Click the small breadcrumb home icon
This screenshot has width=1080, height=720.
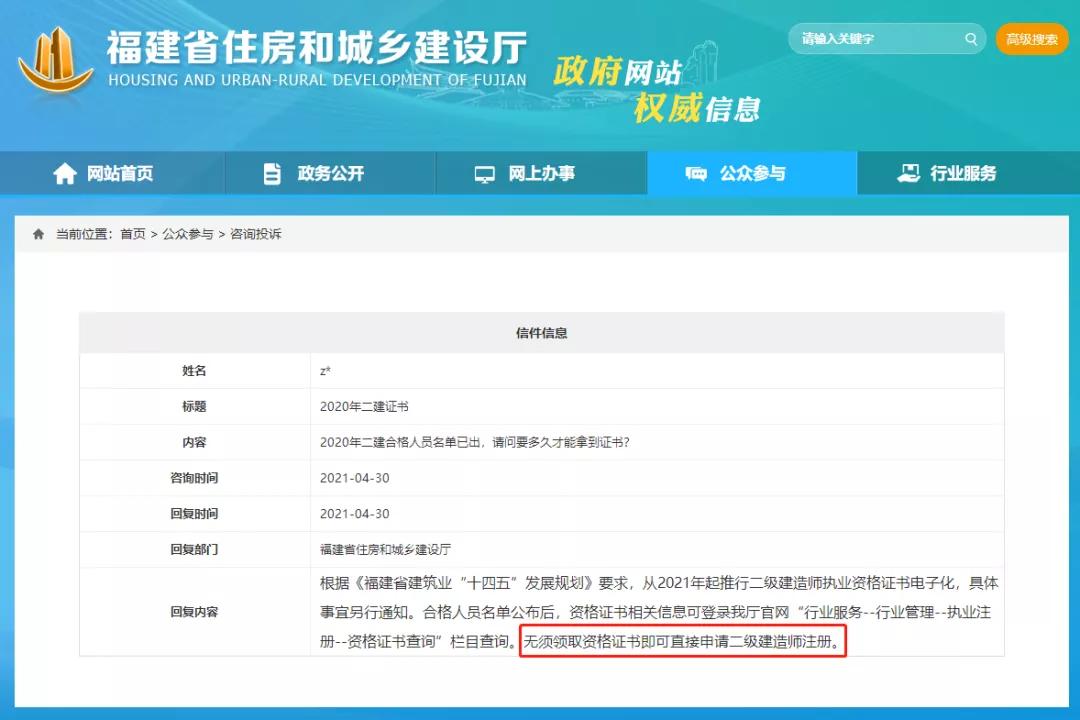point(39,234)
